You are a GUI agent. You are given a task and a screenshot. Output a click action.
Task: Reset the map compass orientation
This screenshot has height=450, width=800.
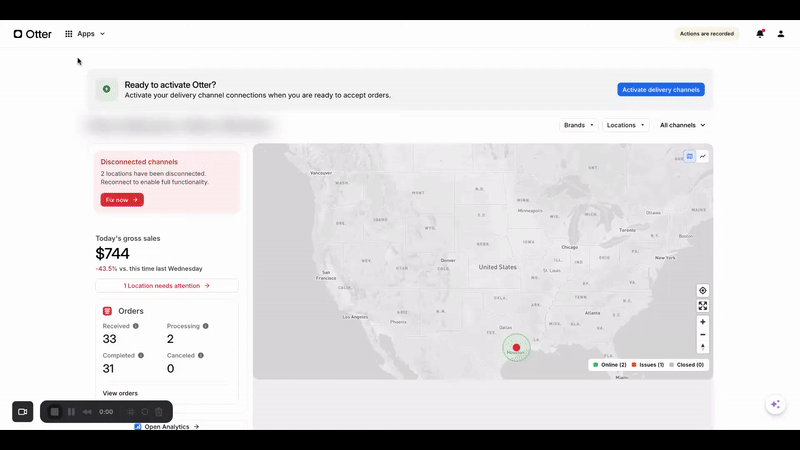pos(703,347)
